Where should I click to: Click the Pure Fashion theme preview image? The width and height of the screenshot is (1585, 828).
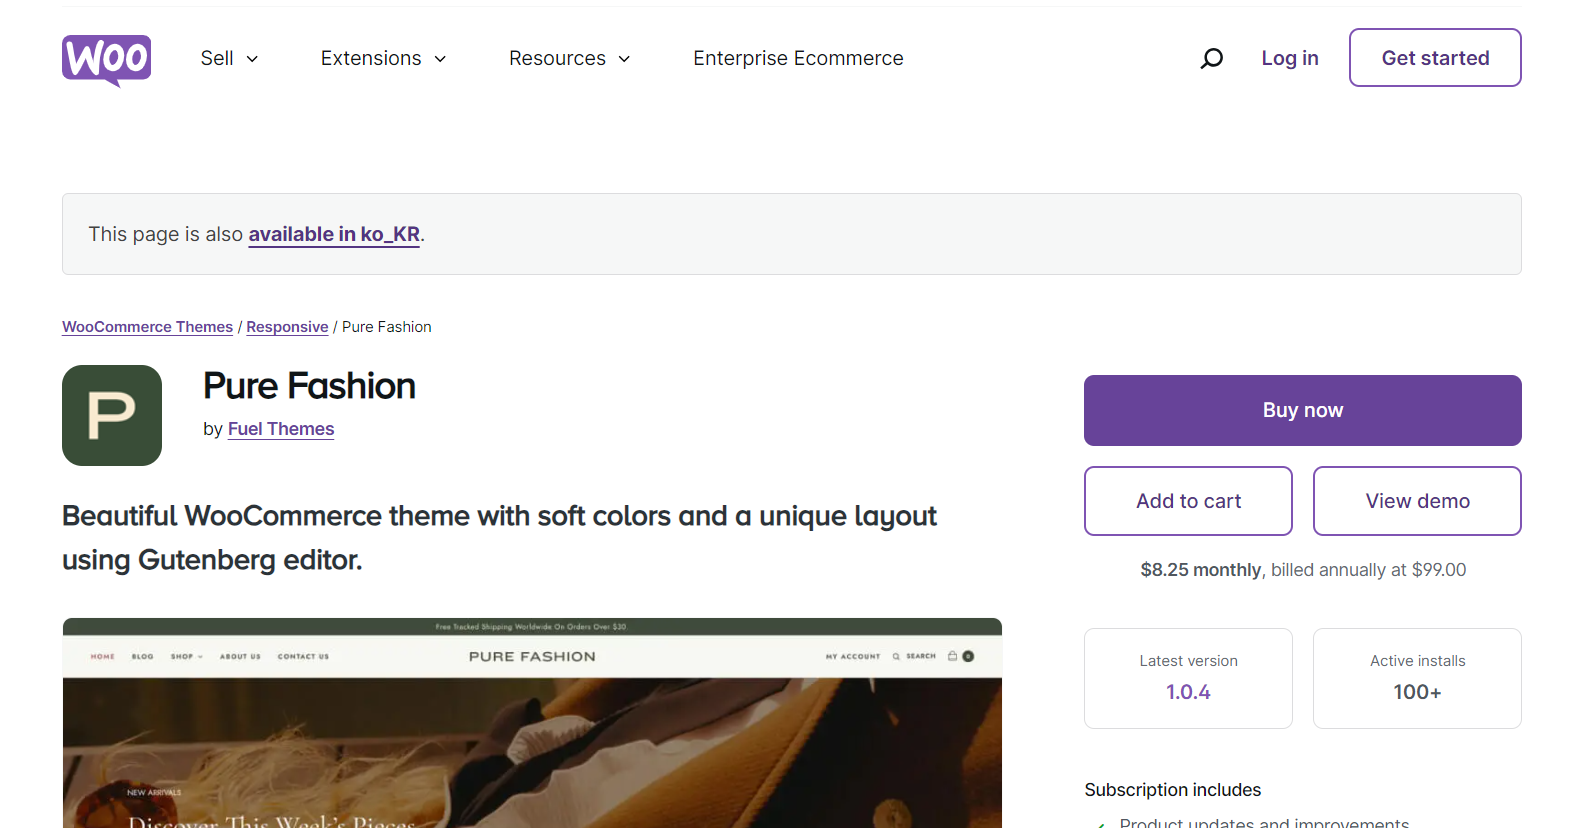pos(532,723)
